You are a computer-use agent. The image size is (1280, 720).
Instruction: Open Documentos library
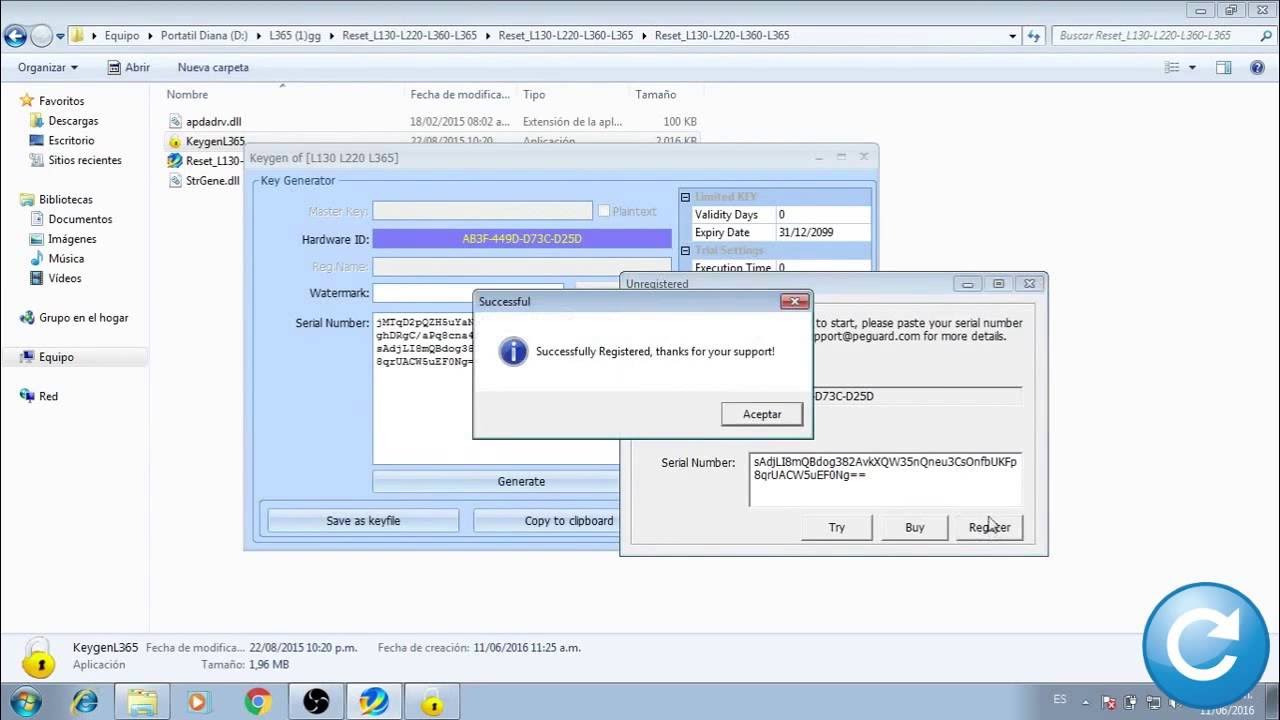pyautogui.click(x=80, y=219)
